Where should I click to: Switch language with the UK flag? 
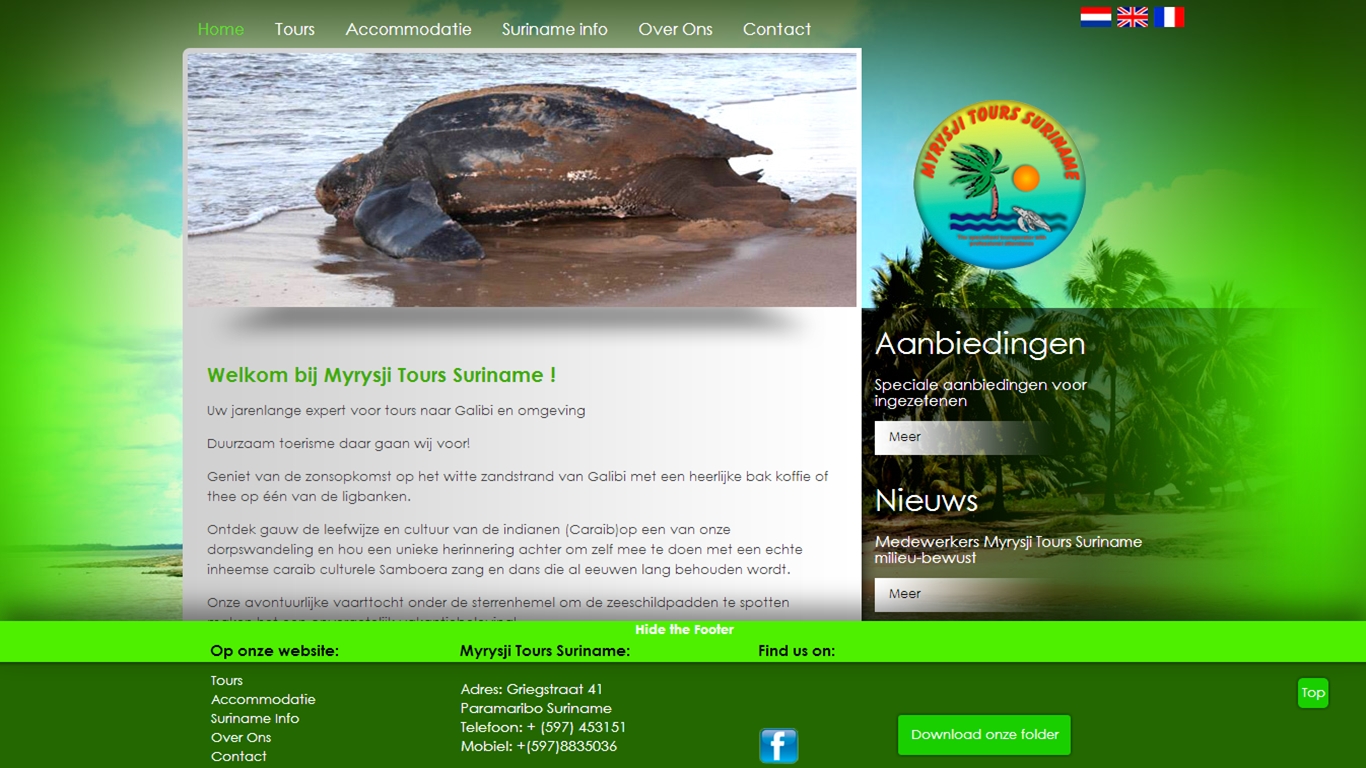click(x=1132, y=17)
